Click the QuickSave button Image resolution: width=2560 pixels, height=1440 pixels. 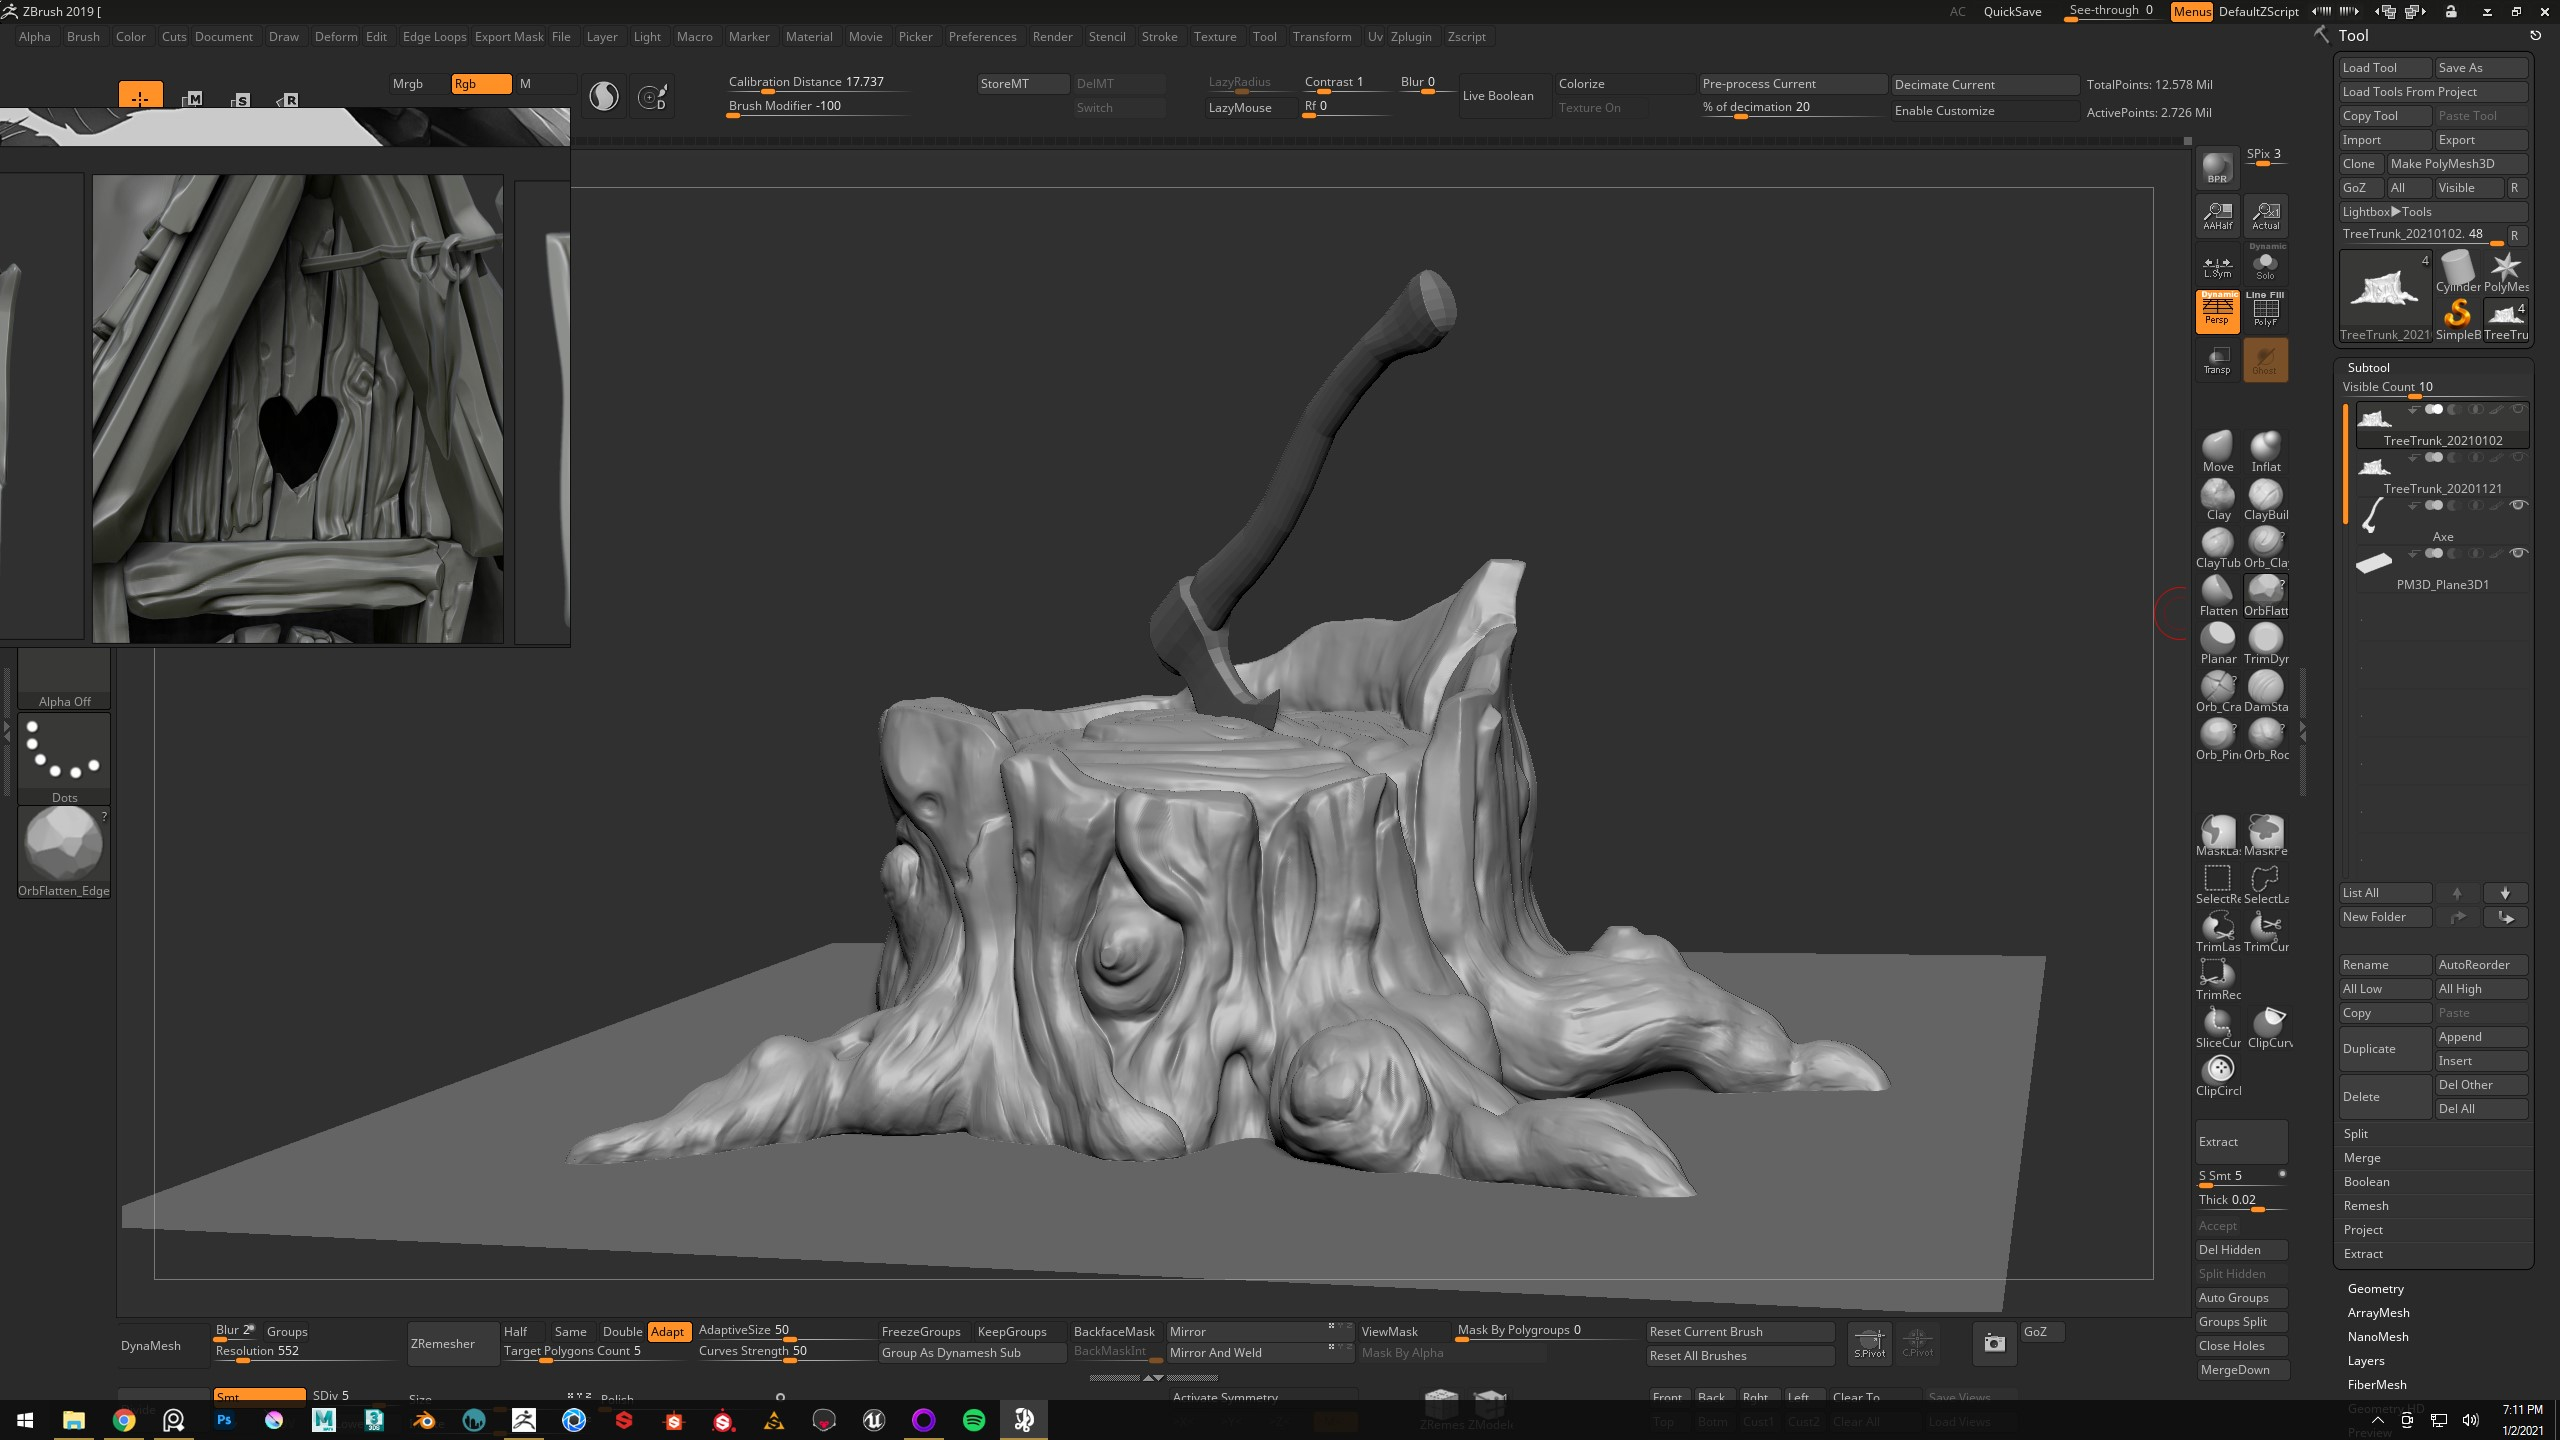(x=2012, y=11)
